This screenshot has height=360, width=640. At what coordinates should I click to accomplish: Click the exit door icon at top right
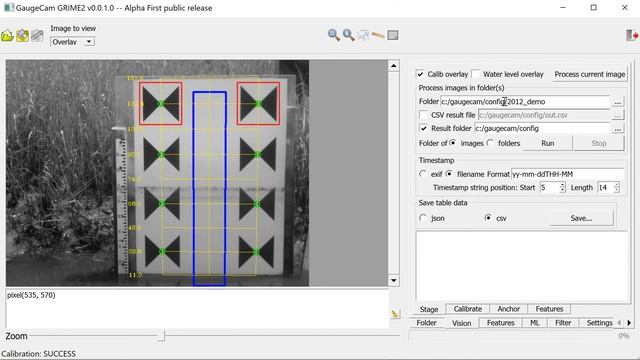tap(632, 35)
